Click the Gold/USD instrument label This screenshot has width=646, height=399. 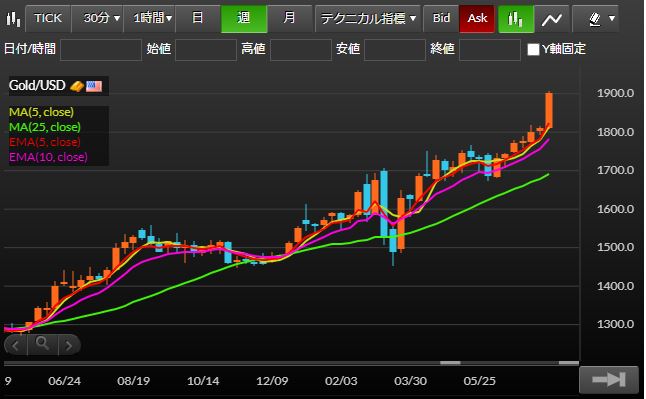[x=37, y=86]
